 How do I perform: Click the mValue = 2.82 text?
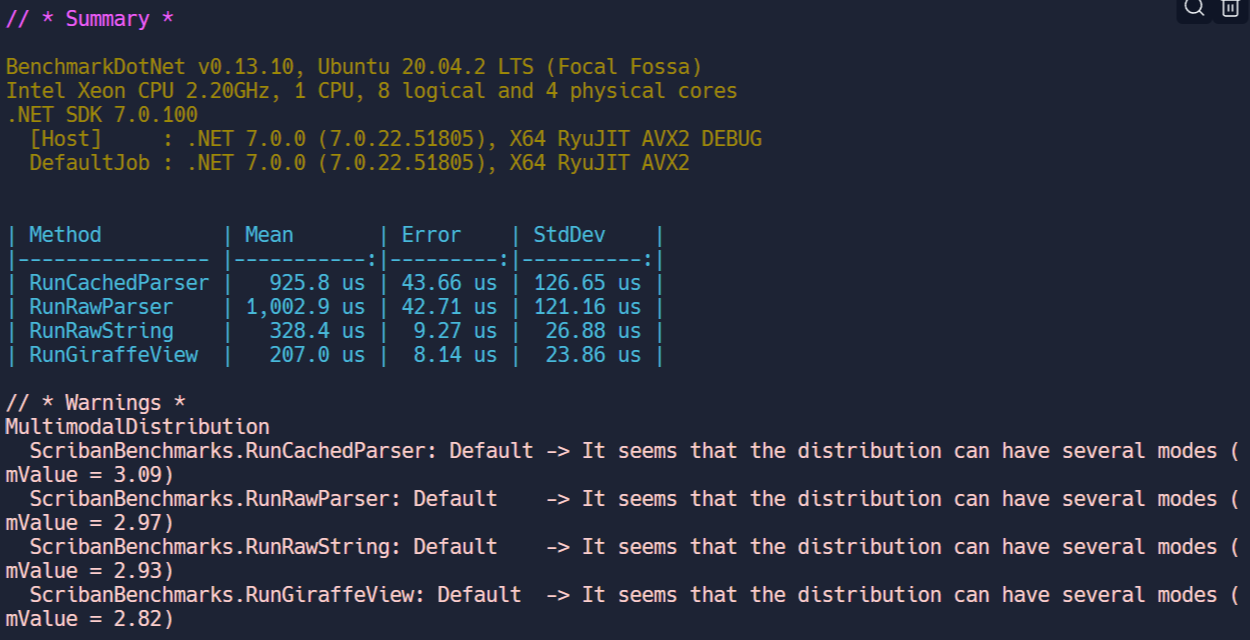coord(89,619)
